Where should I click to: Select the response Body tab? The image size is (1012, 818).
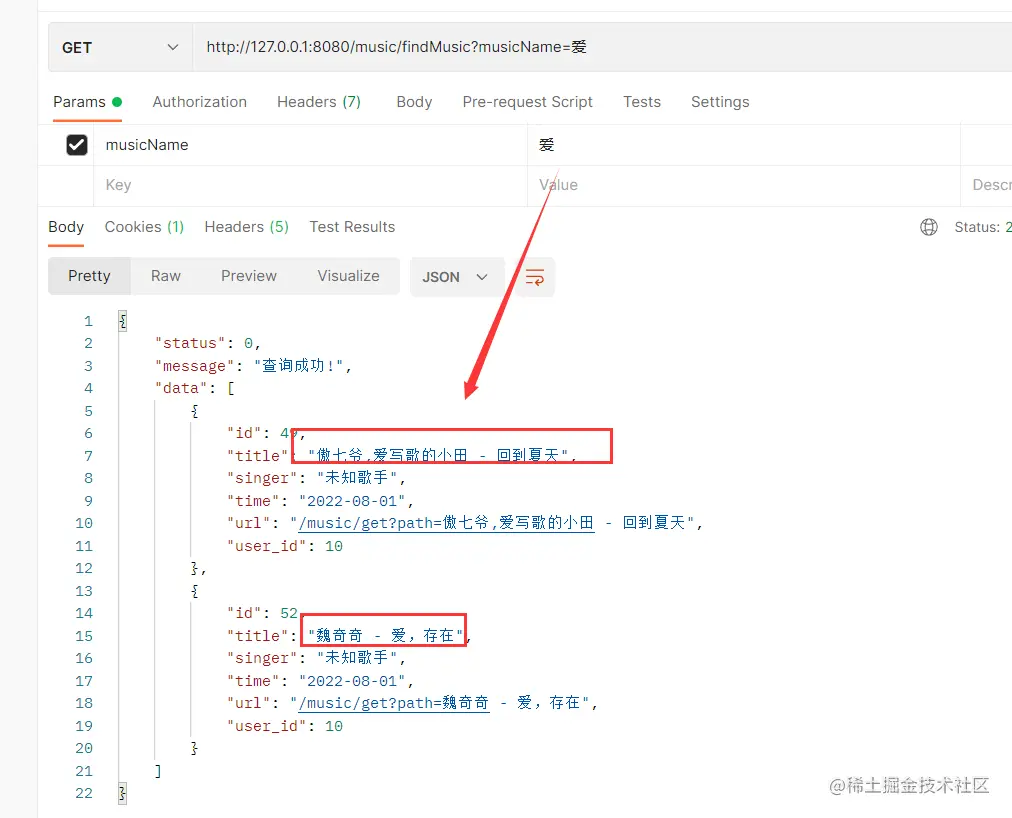pos(66,227)
